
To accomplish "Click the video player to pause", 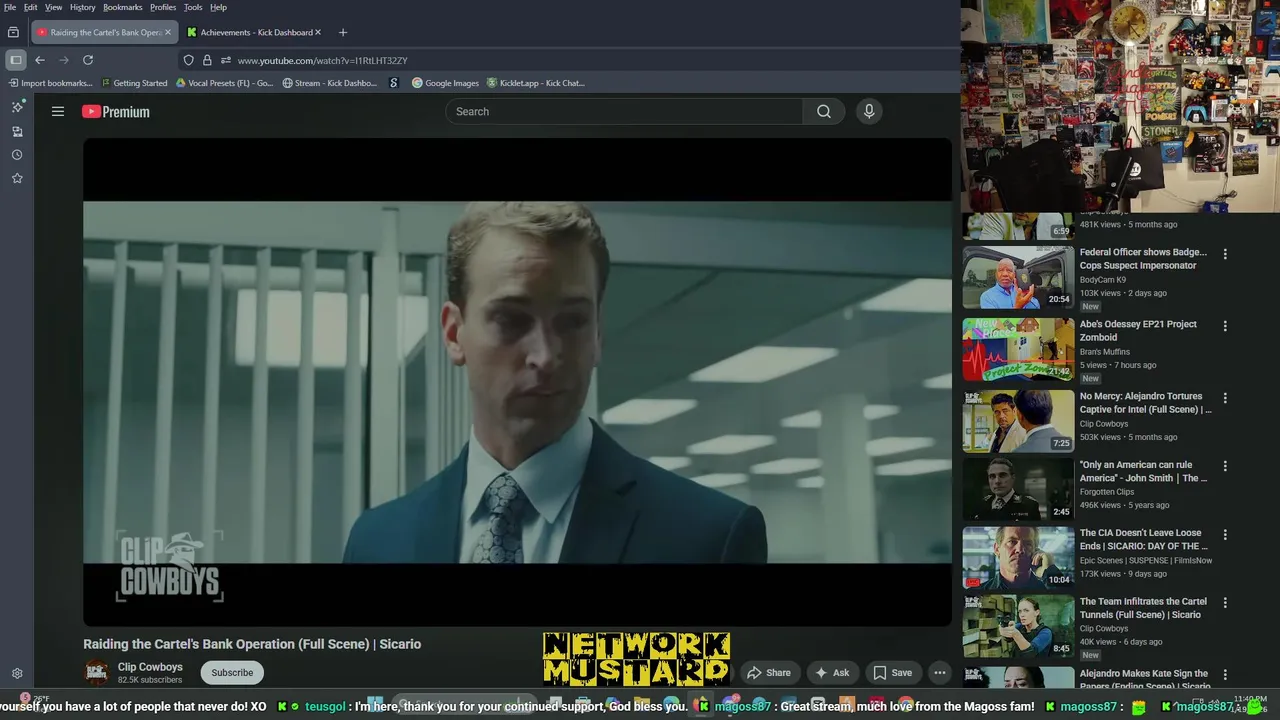I will tap(517, 382).
